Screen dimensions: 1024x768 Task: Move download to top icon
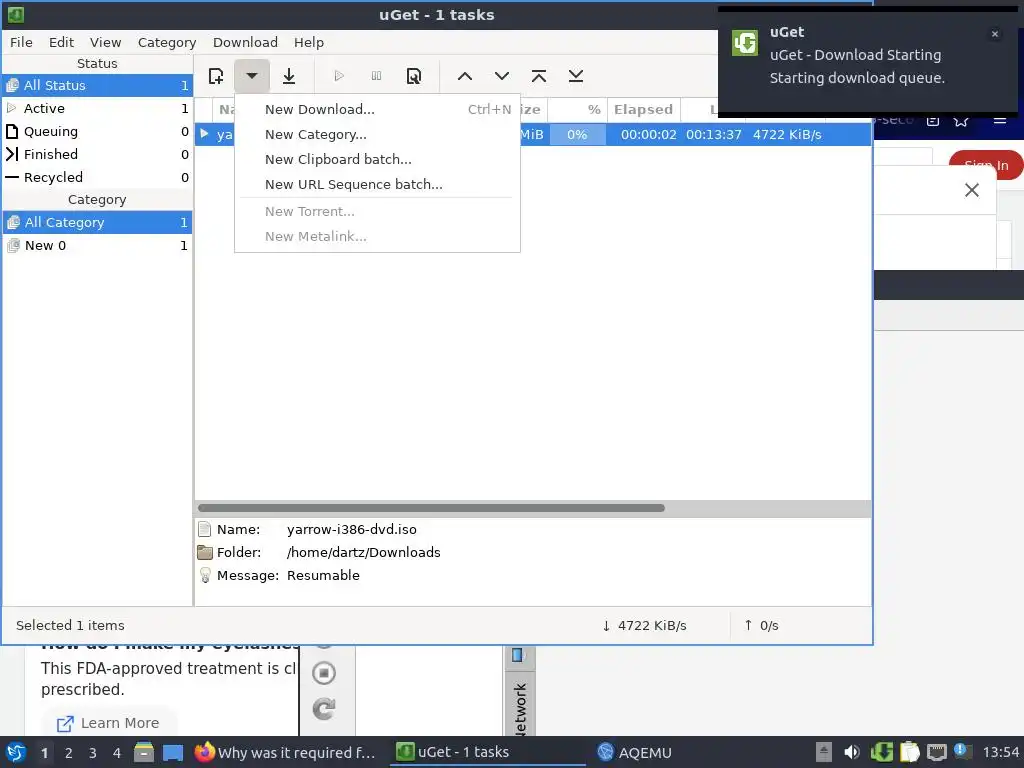pyautogui.click(x=539, y=76)
